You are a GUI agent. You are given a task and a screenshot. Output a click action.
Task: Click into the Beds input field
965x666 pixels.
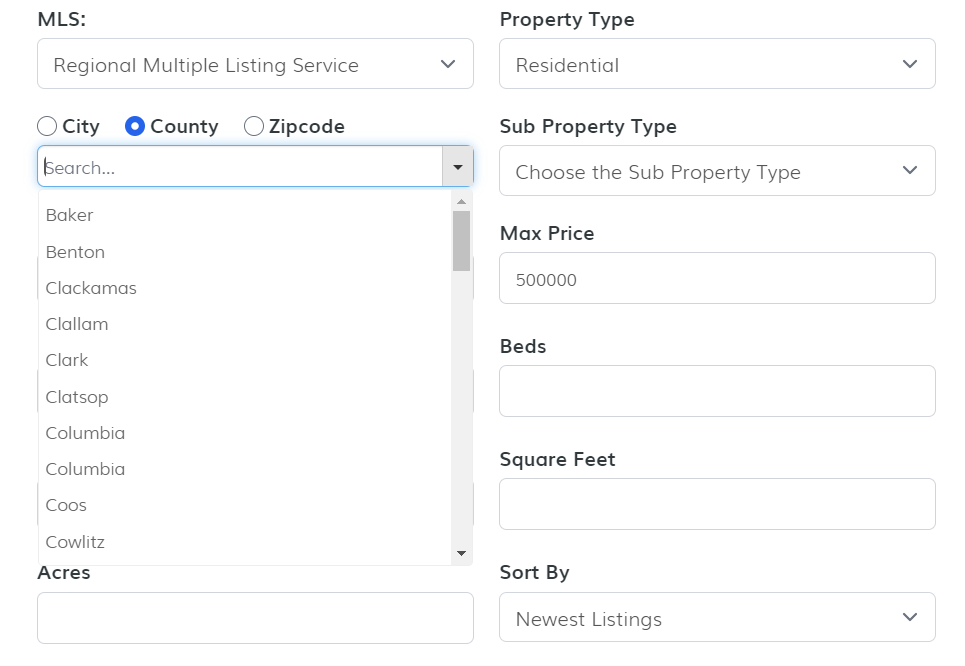tap(717, 391)
